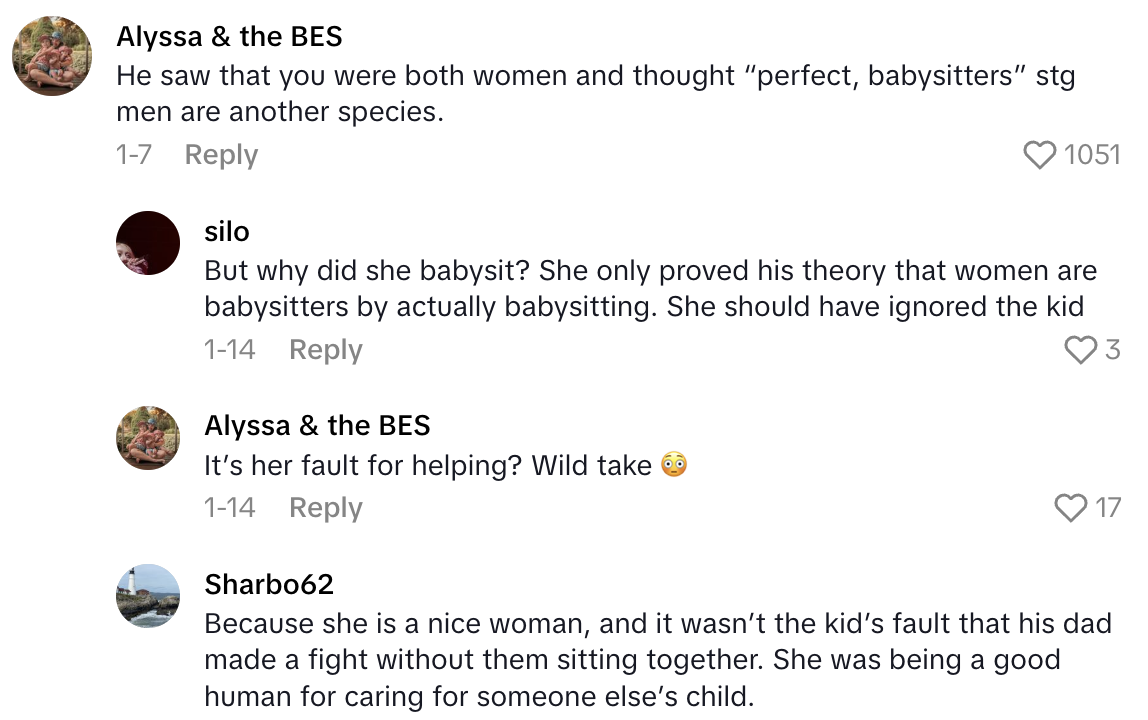This screenshot has height=720, width=1148.
Task: Reply to the "Wild take" comment
Action: tap(325, 508)
